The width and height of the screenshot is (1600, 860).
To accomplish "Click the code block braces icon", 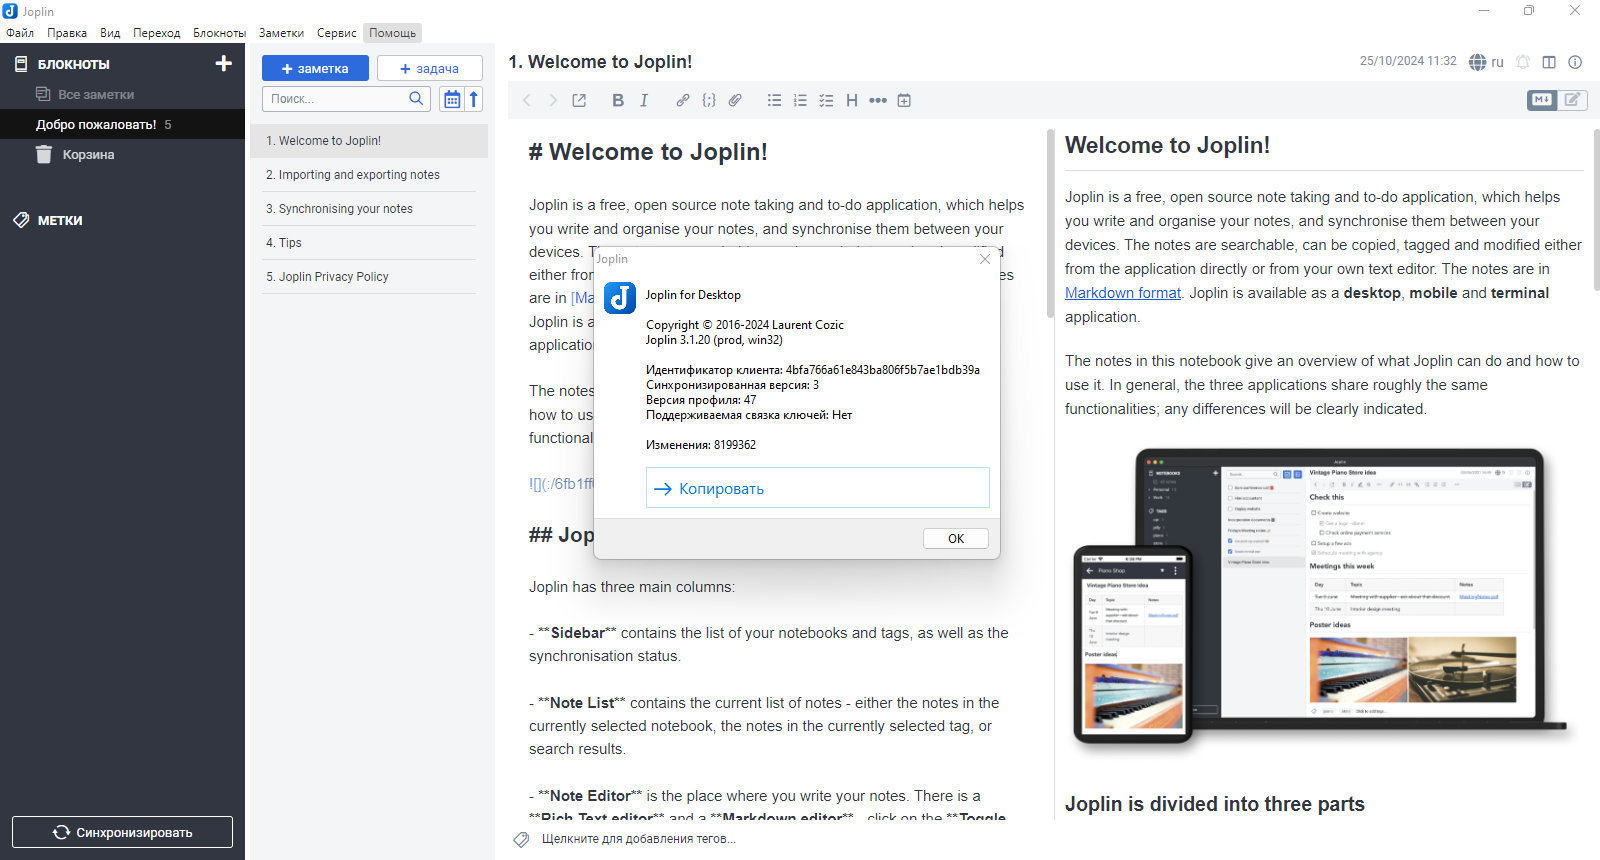I will tap(708, 100).
